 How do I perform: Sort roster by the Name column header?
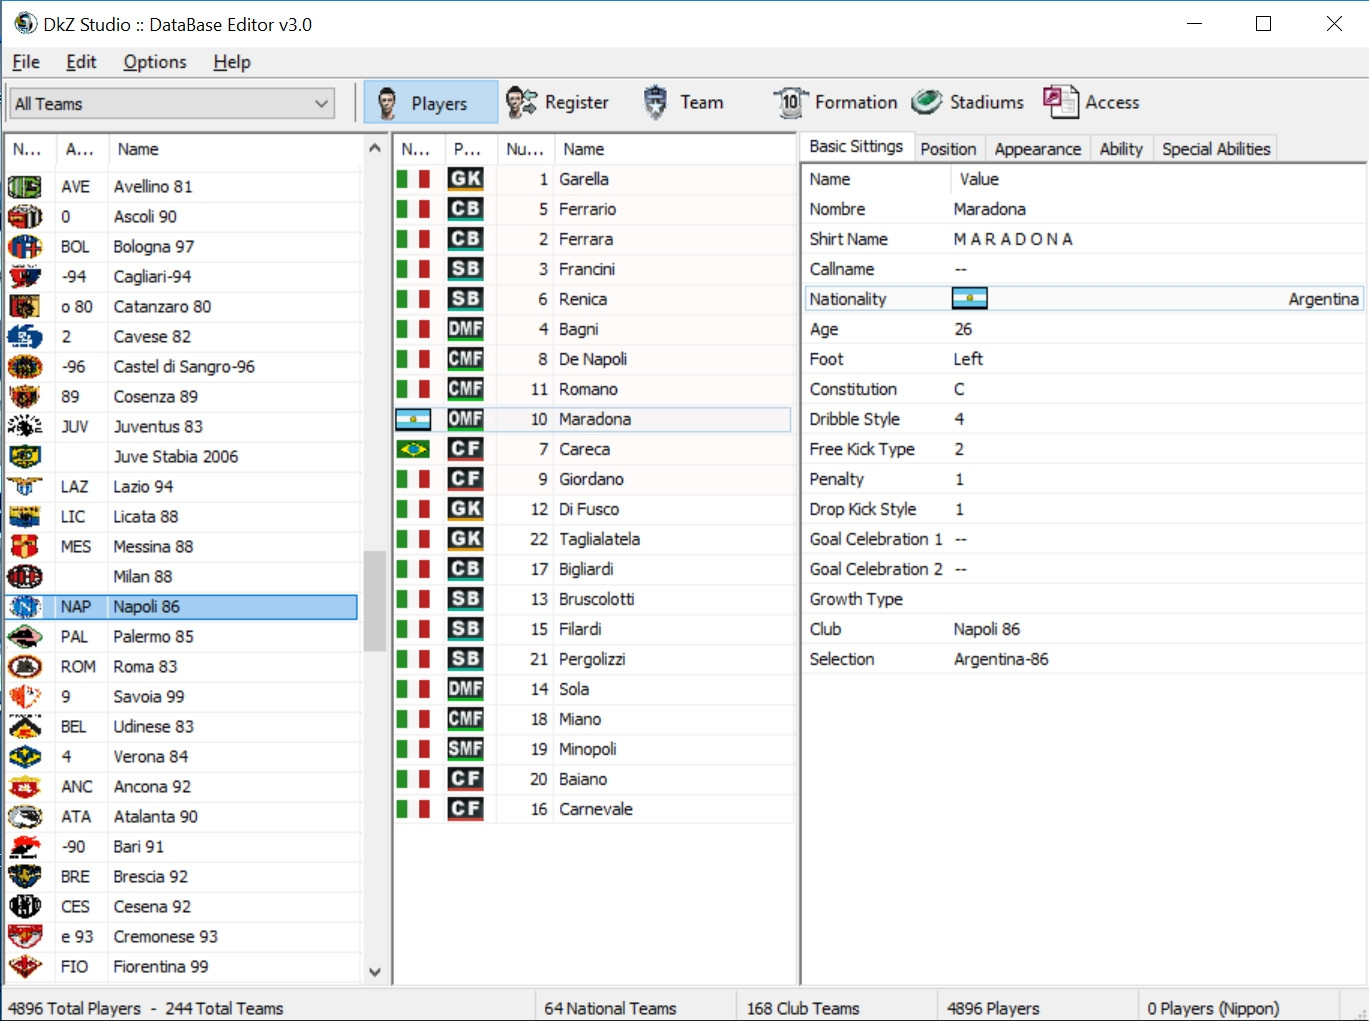coord(675,149)
